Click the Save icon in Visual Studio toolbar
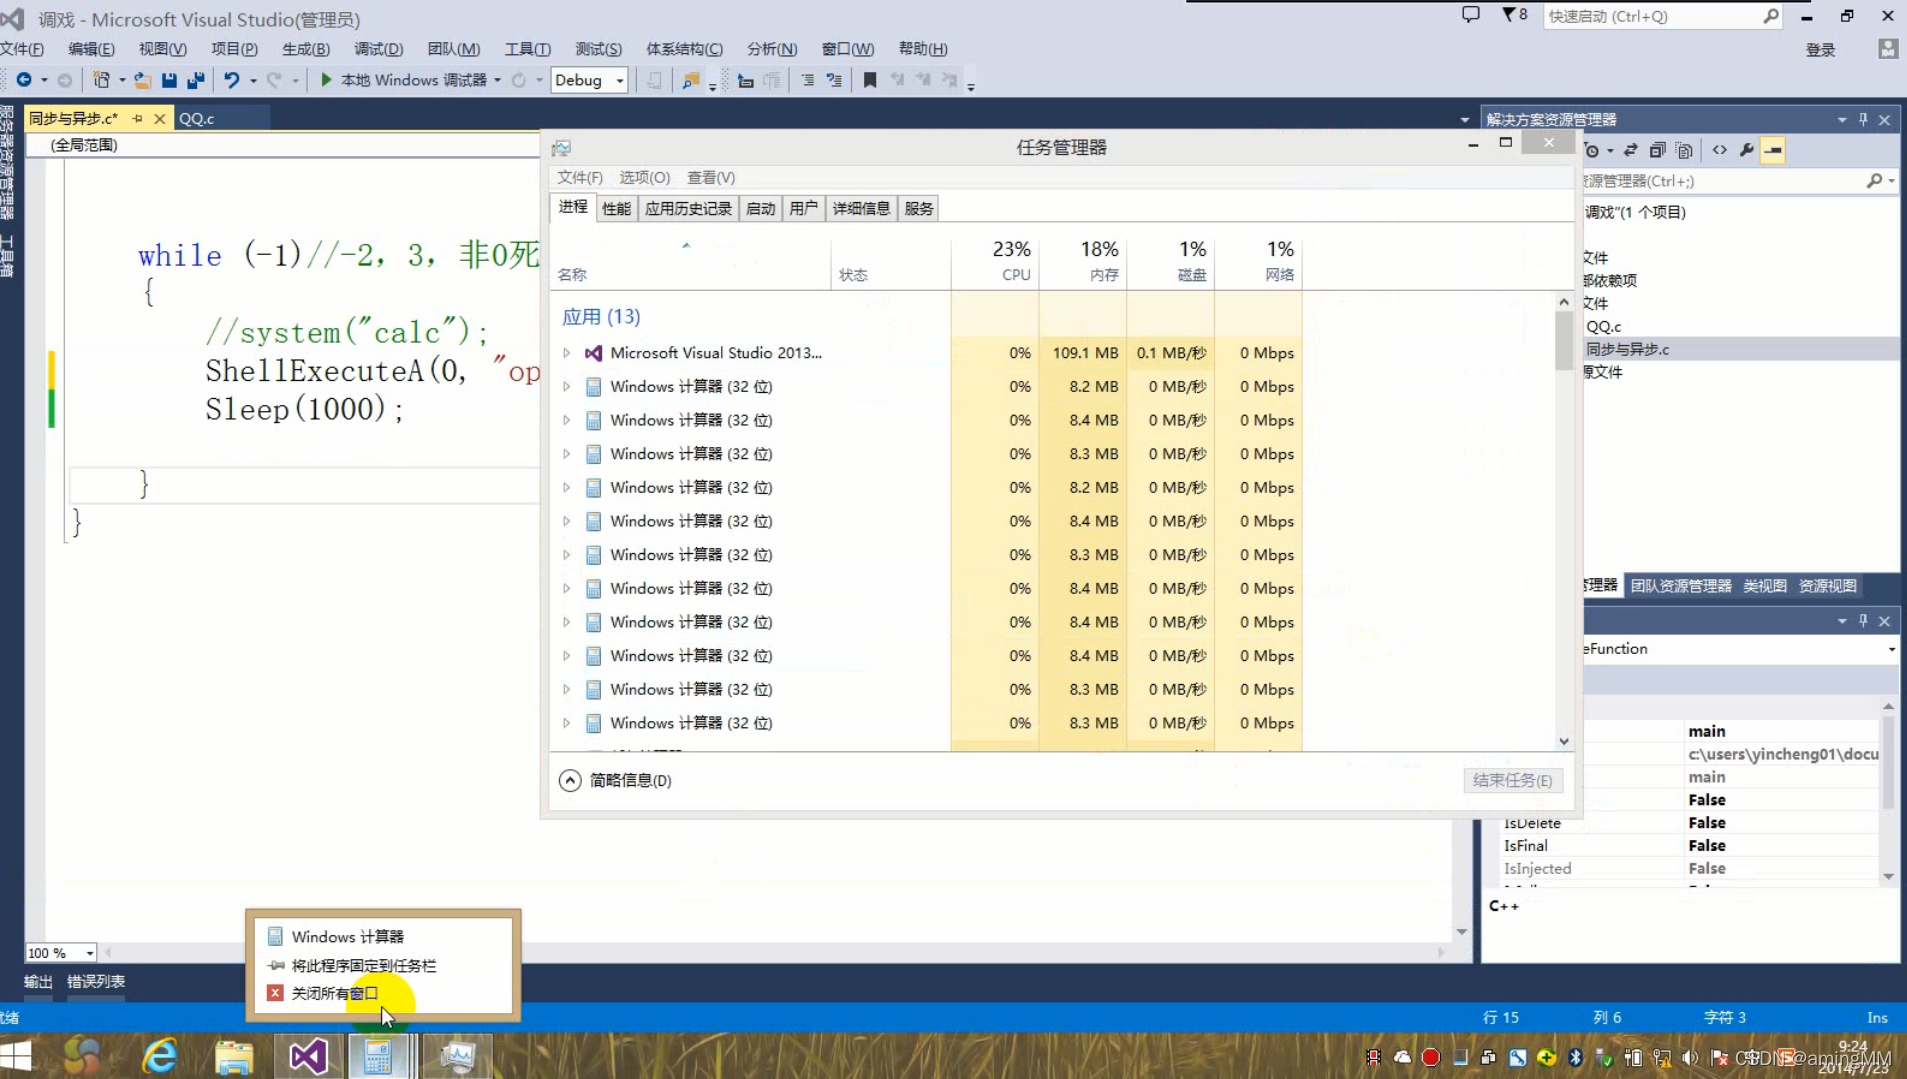This screenshot has height=1079, width=1907. coord(169,80)
